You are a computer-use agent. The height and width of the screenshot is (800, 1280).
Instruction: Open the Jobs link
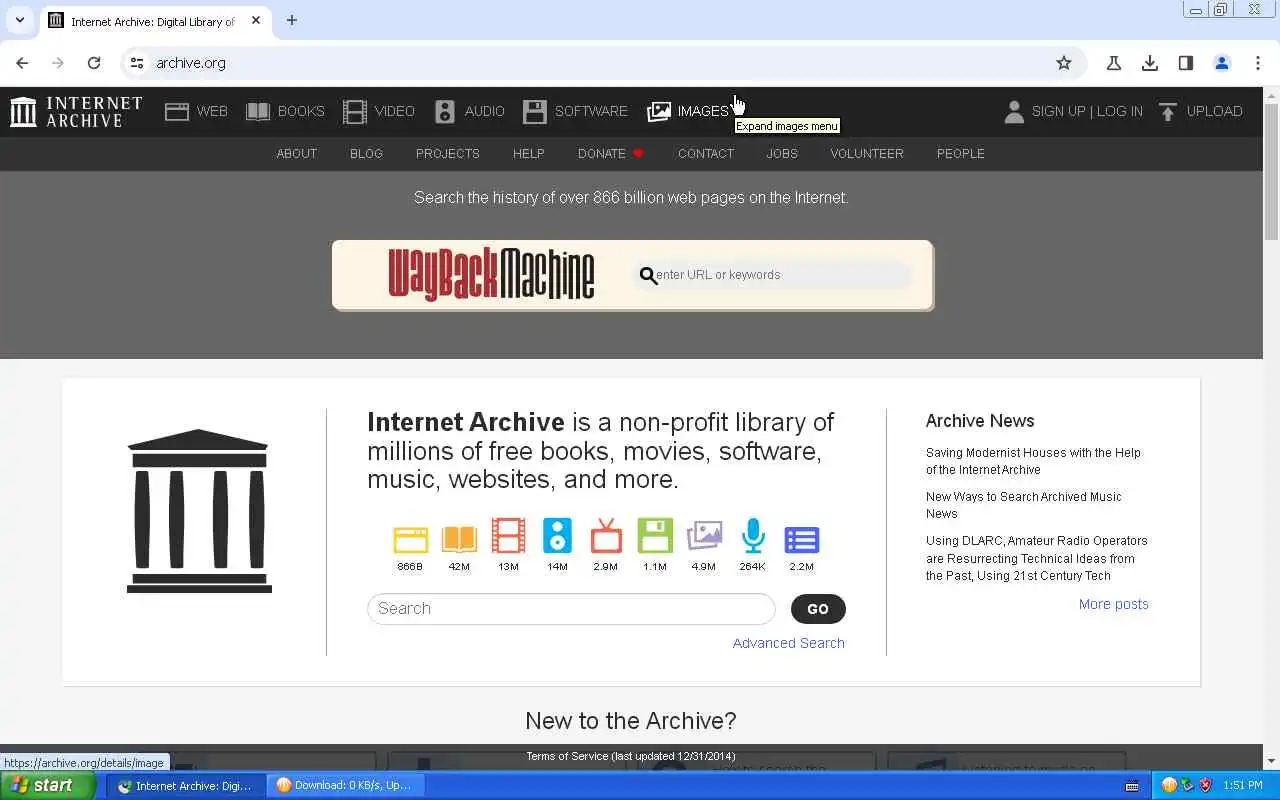782,153
